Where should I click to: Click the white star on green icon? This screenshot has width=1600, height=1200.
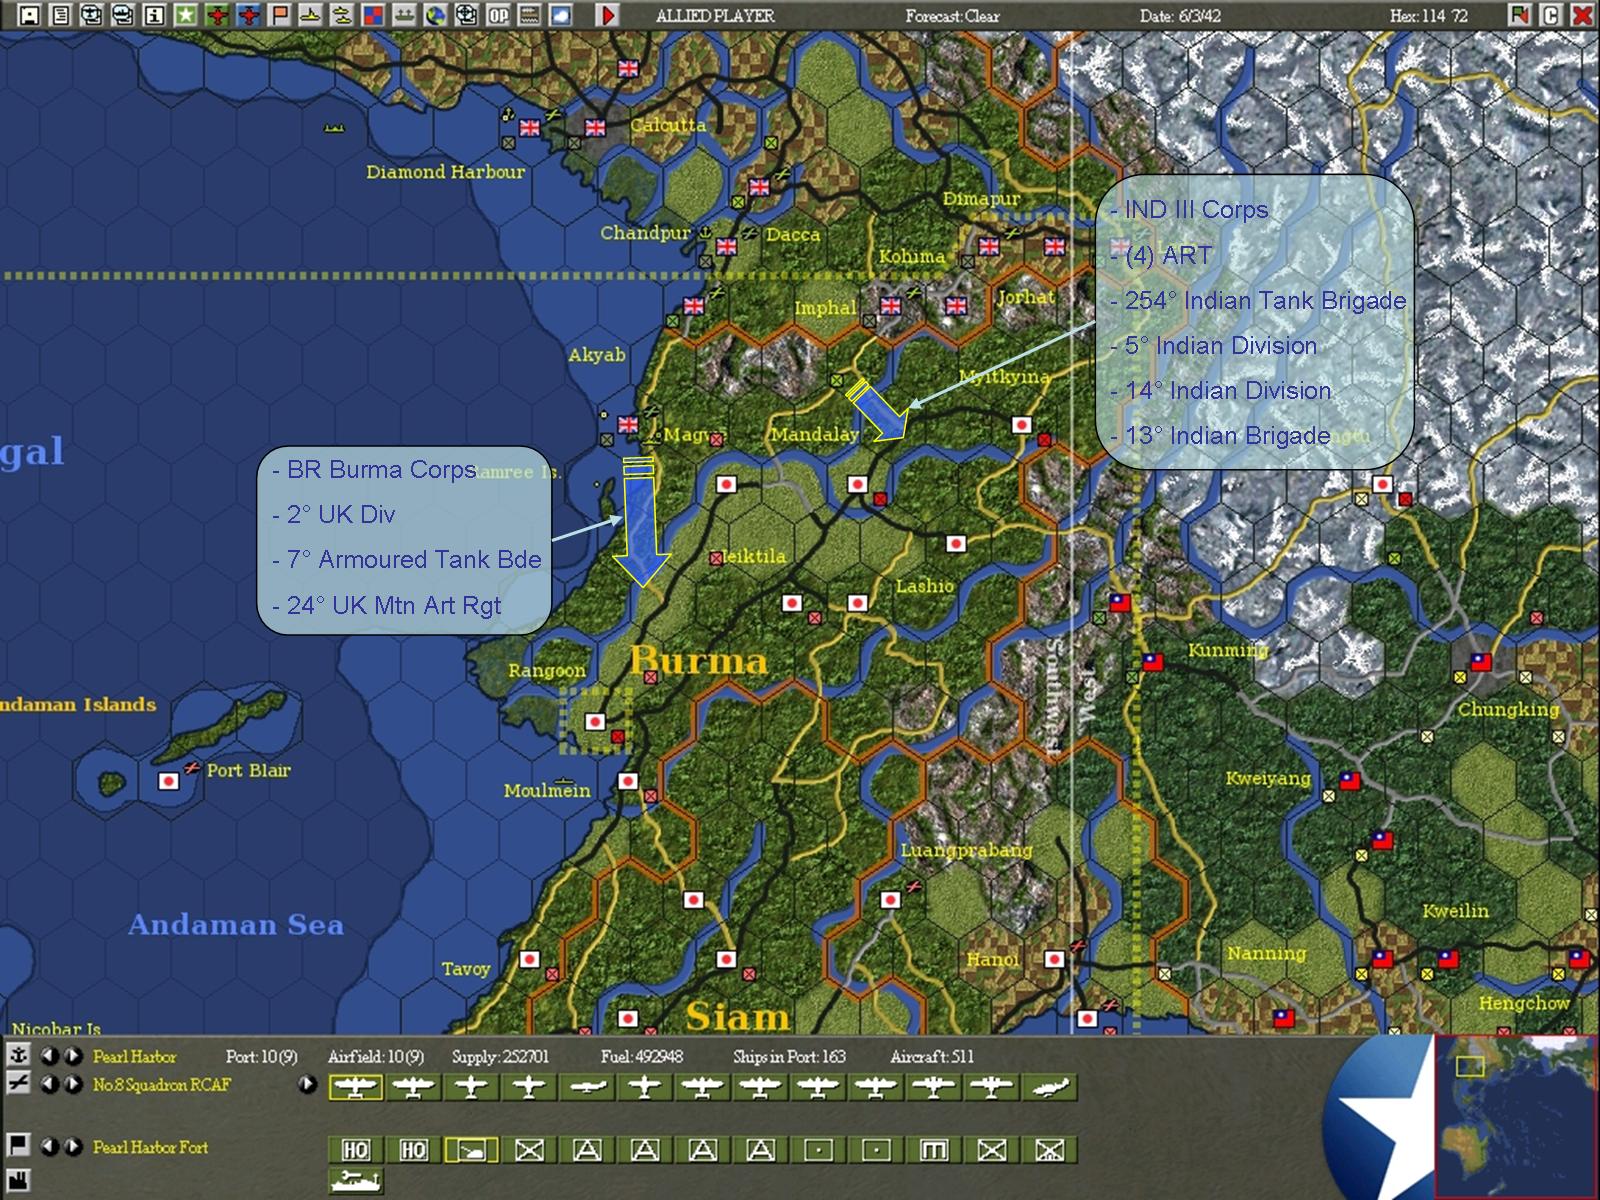185,15
